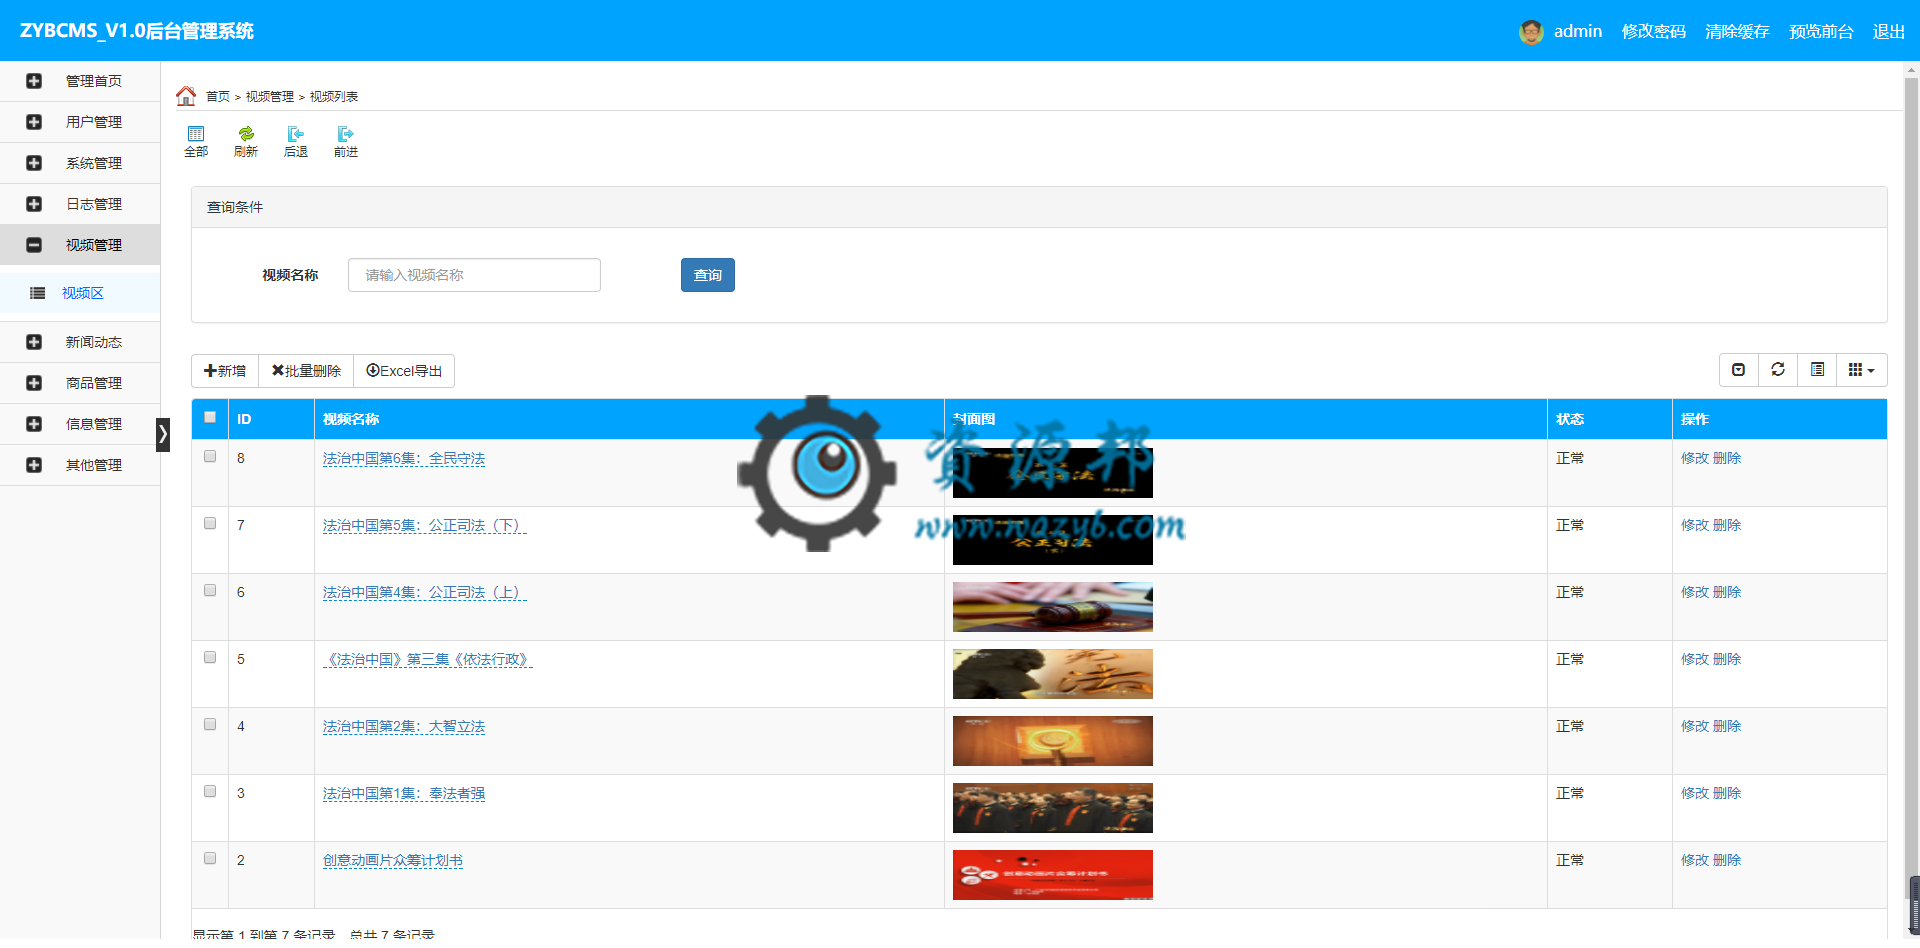Click the 新增 add button
This screenshot has height=948, width=1920.
(225, 371)
